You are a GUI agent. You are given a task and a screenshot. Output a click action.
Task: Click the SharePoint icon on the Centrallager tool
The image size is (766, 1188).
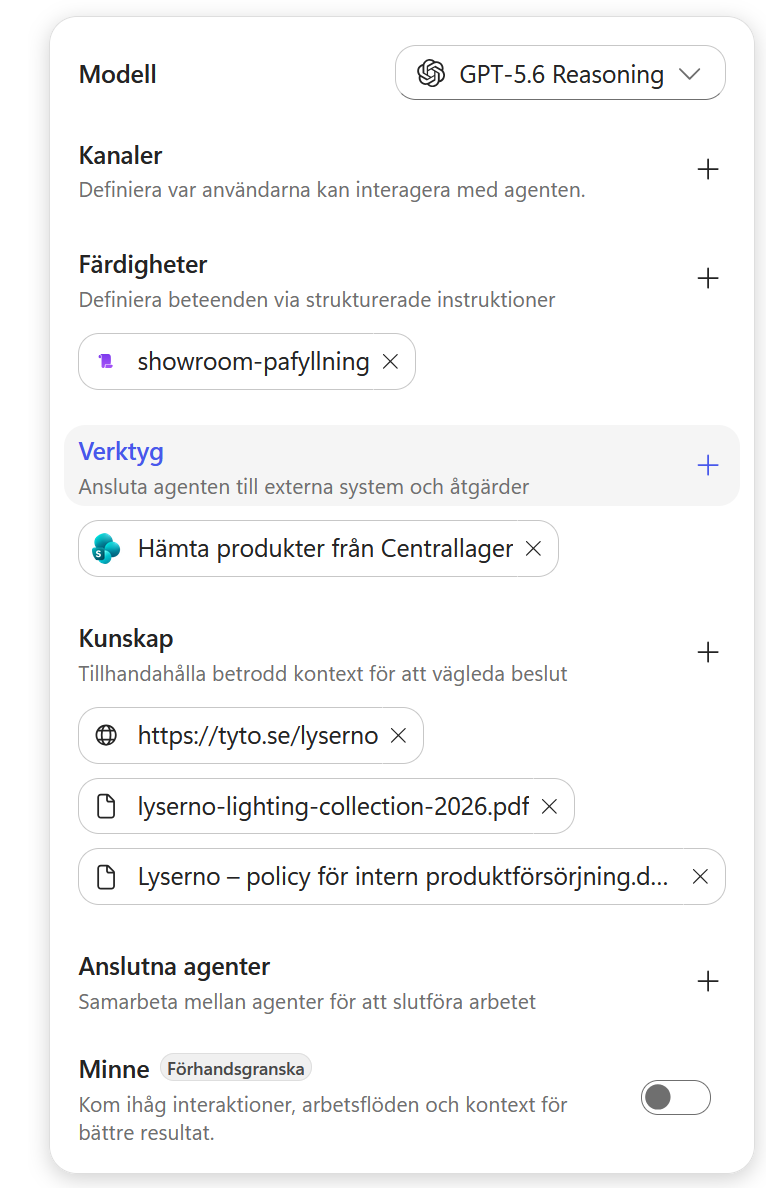pyautogui.click(x=106, y=549)
